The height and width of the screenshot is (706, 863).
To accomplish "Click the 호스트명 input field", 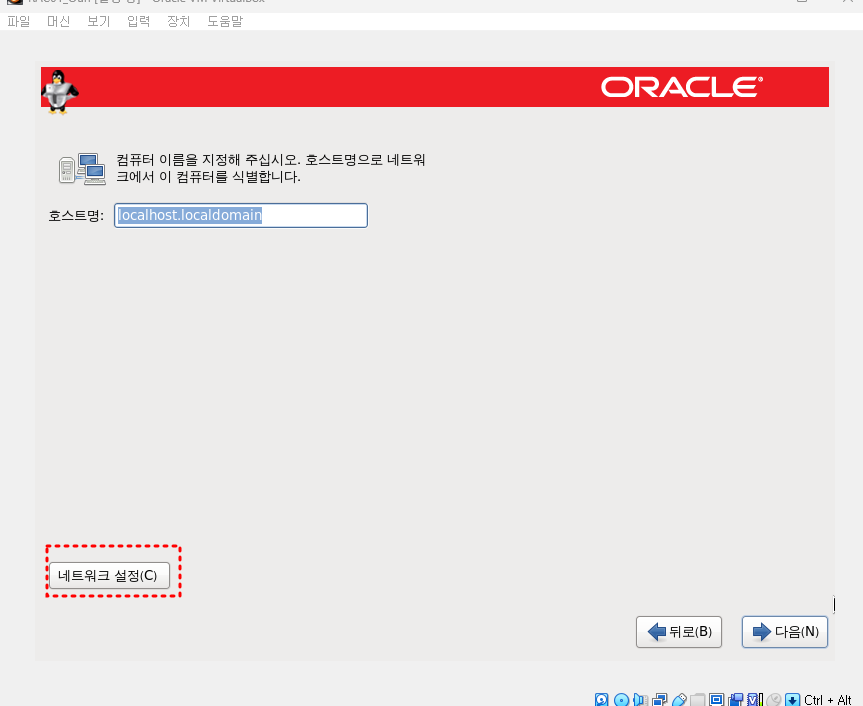I will point(241,215).
